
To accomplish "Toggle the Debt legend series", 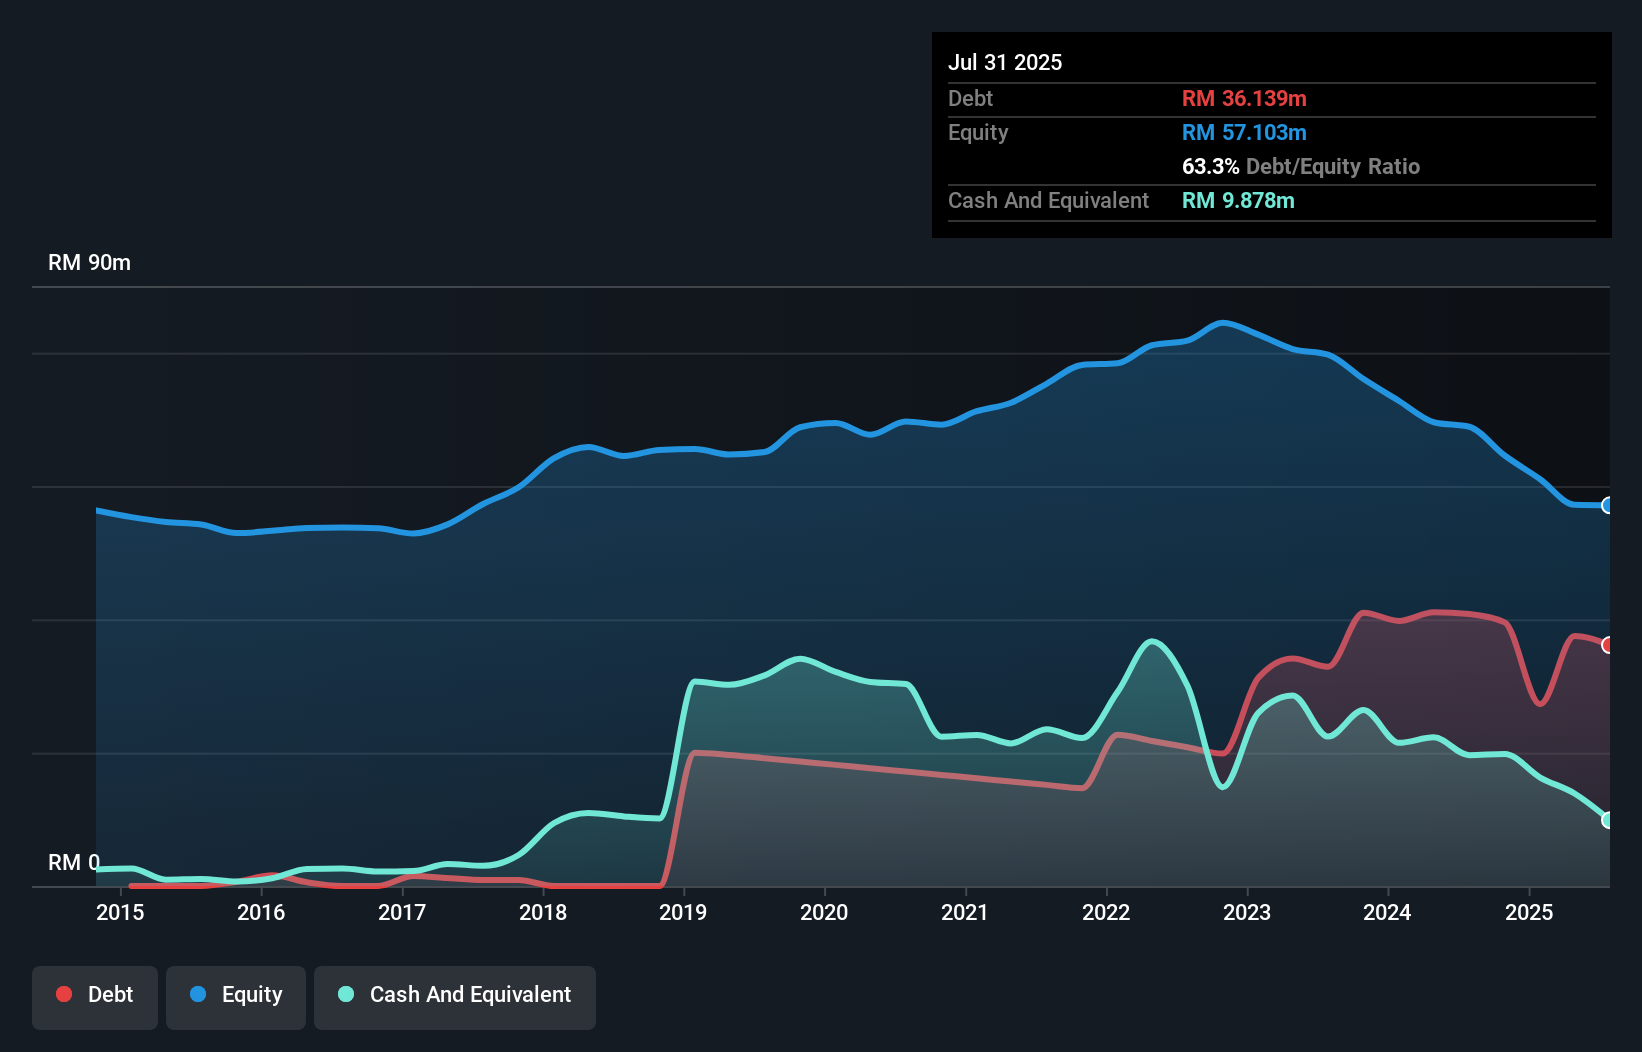I will (x=95, y=996).
